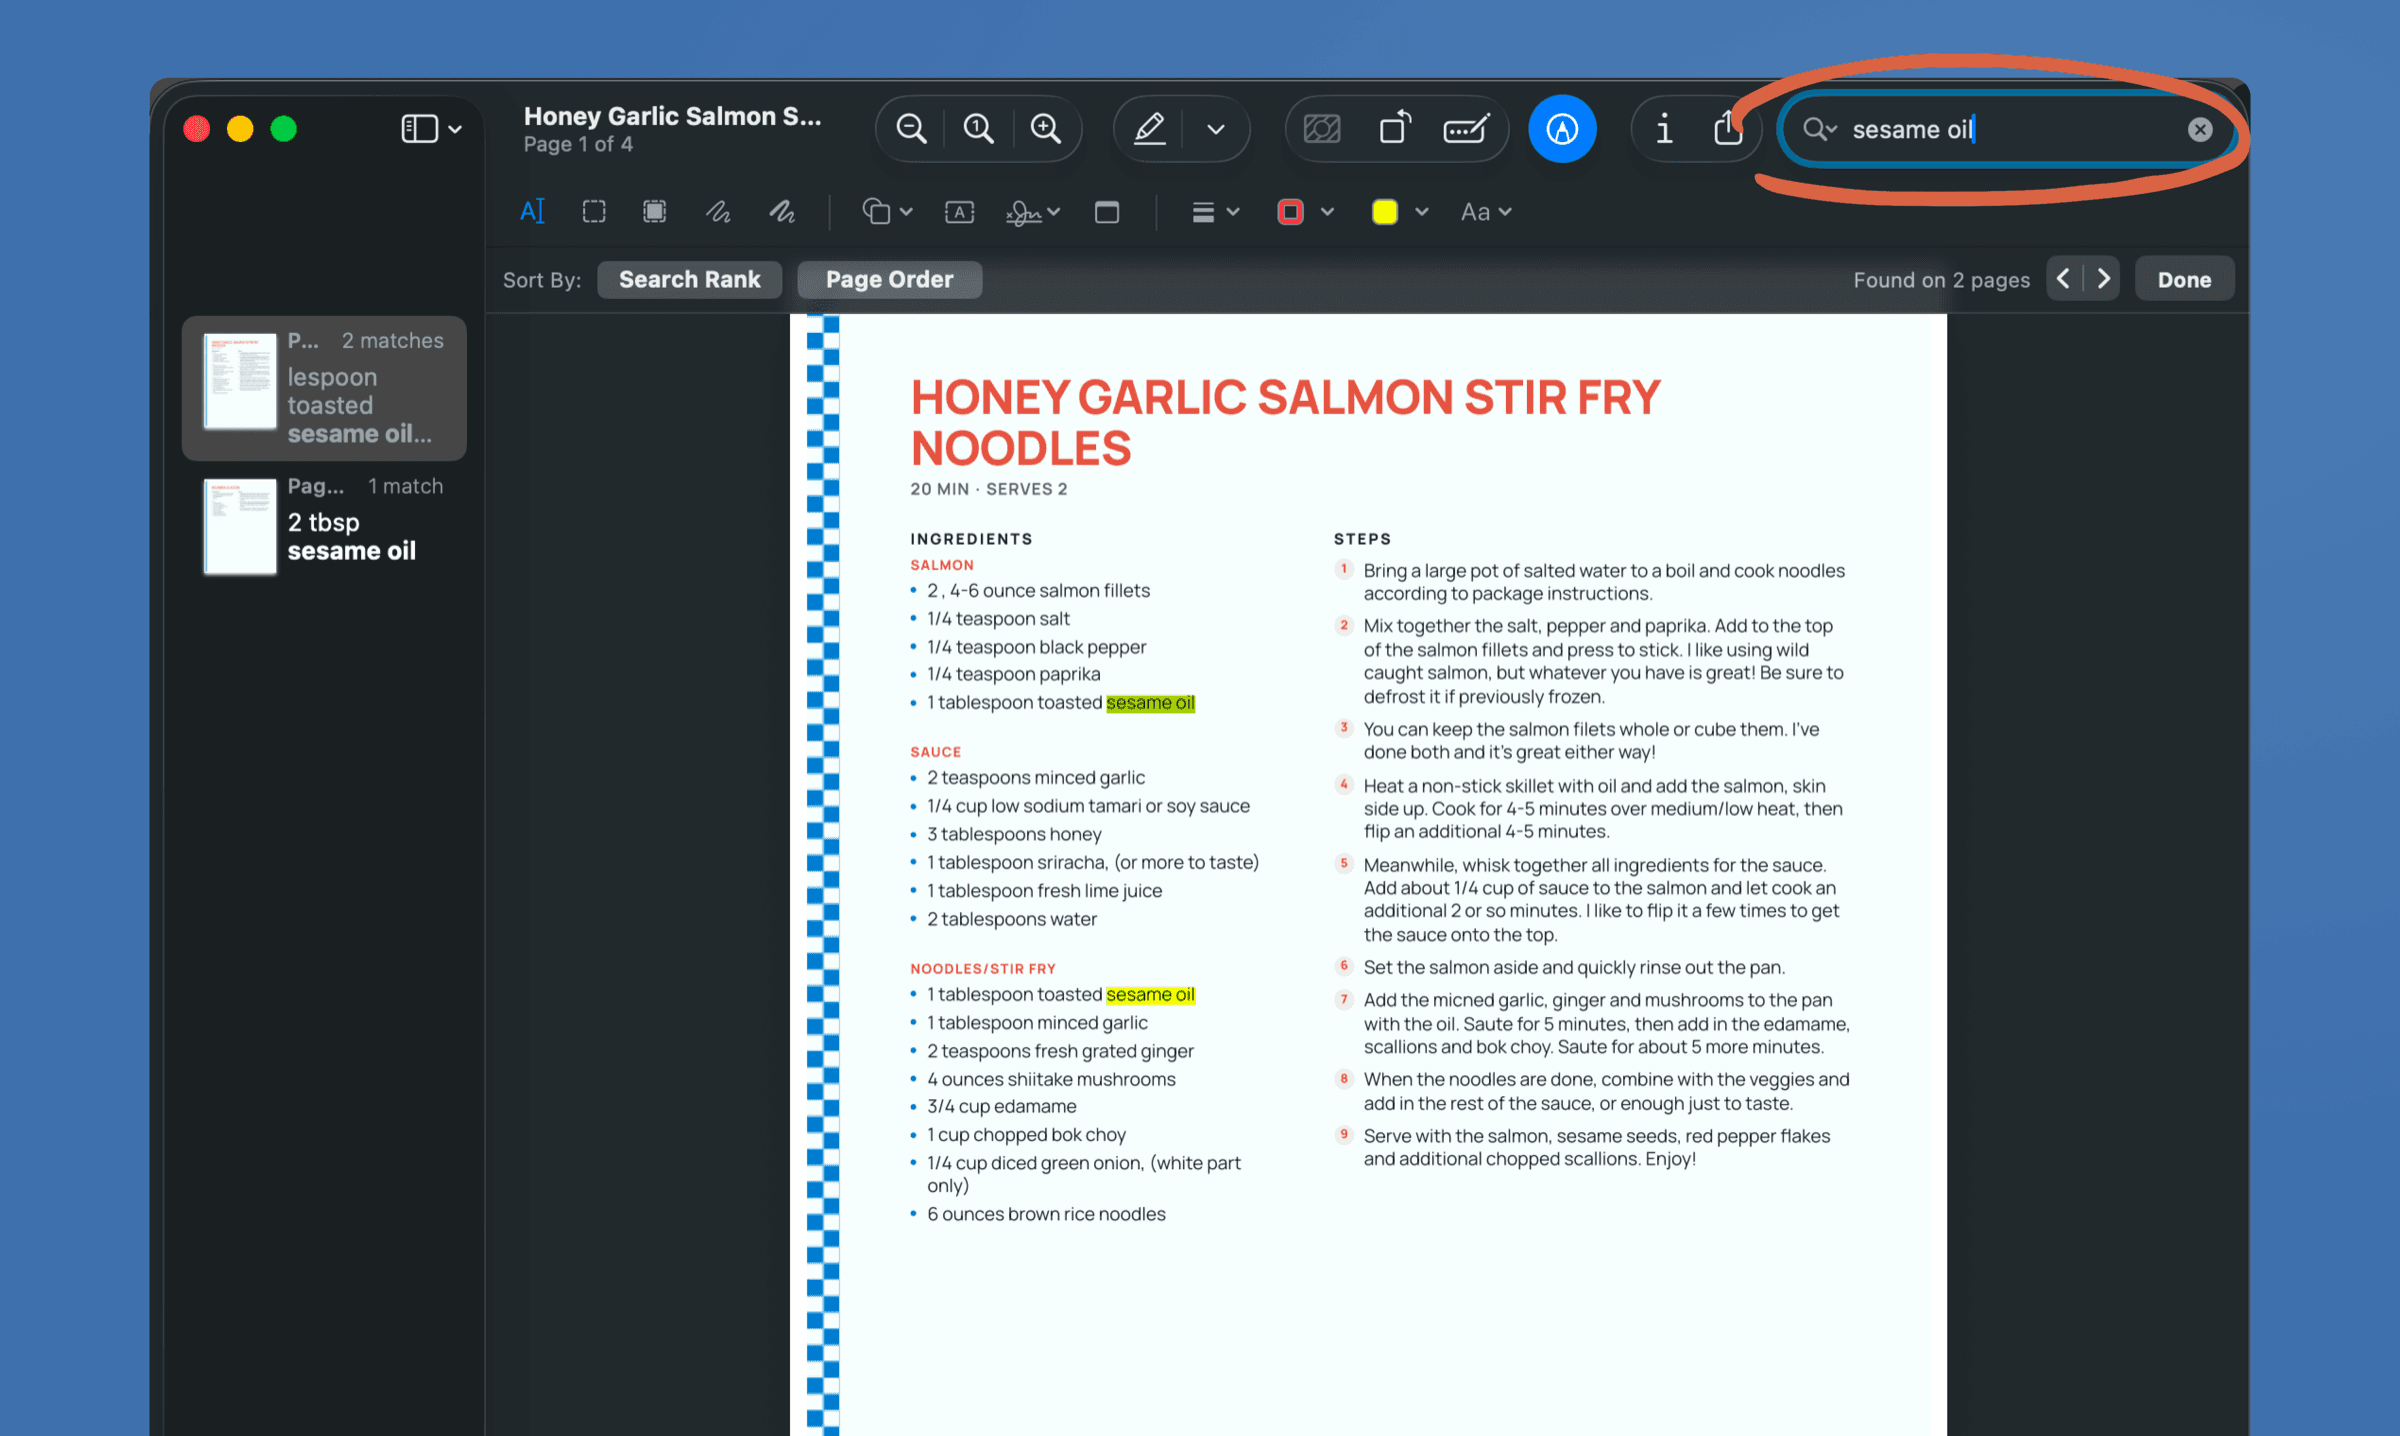This screenshot has width=2400, height=1436.
Task: Select the Highlight pen tool
Action: (1150, 129)
